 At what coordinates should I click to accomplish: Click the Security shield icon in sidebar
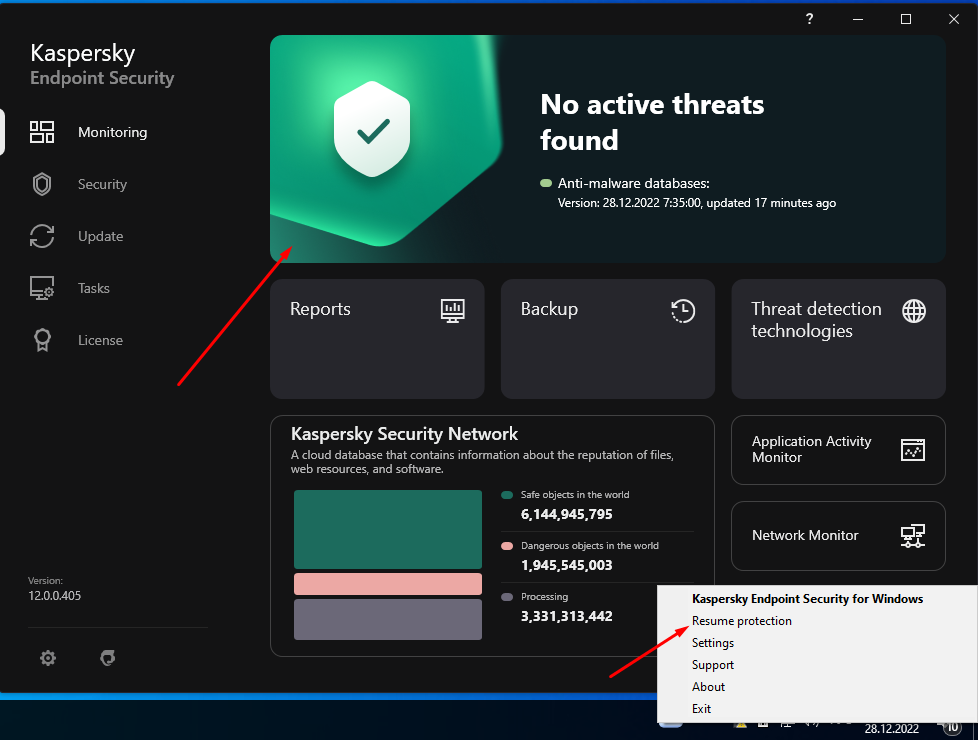[x=42, y=184]
